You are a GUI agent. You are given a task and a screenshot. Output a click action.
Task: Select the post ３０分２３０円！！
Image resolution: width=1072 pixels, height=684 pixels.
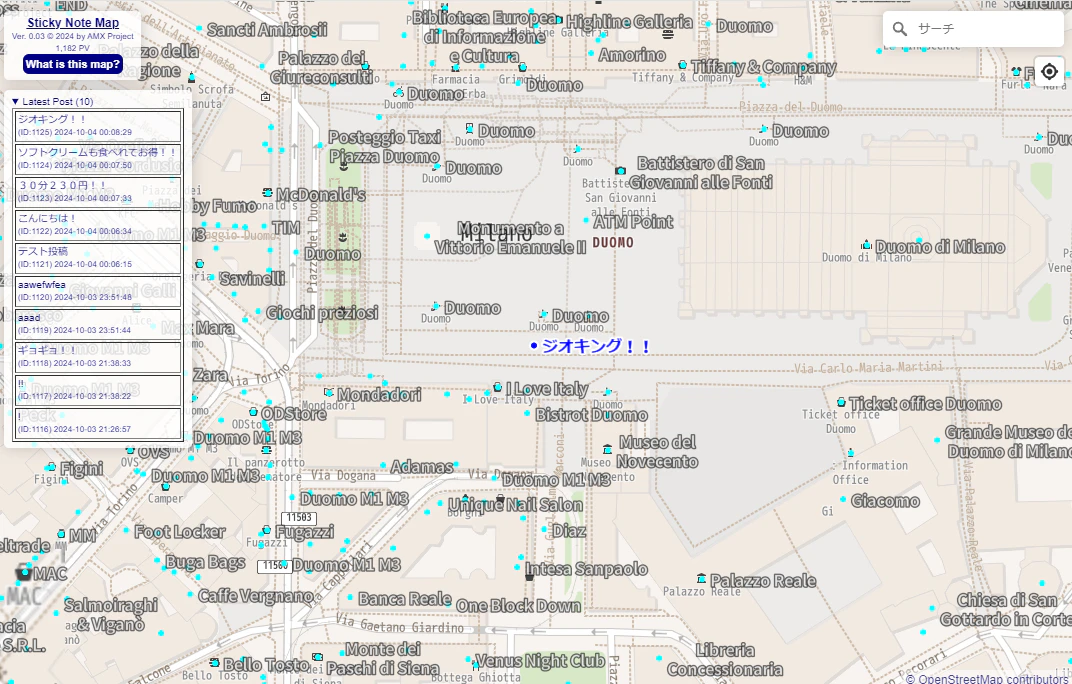click(98, 192)
